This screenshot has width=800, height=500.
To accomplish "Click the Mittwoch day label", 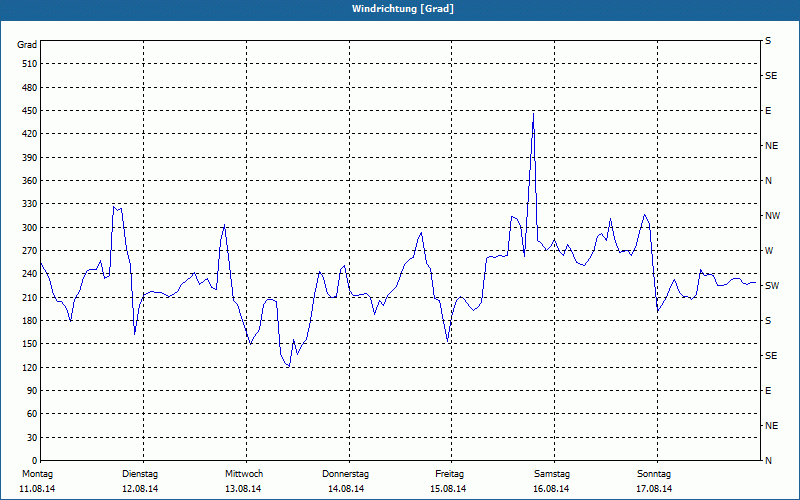I will pyautogui.click(x=244, y=474).
